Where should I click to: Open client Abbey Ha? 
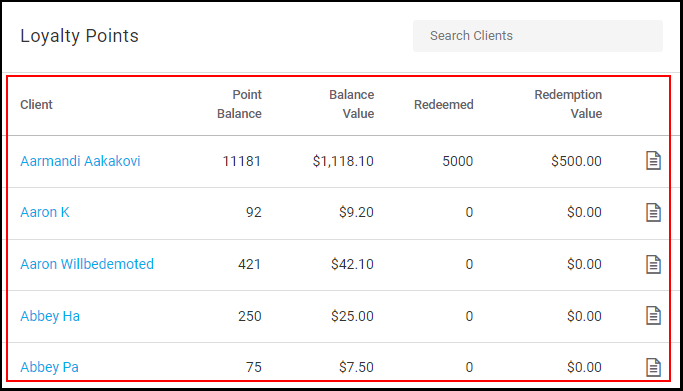(50, 316)
